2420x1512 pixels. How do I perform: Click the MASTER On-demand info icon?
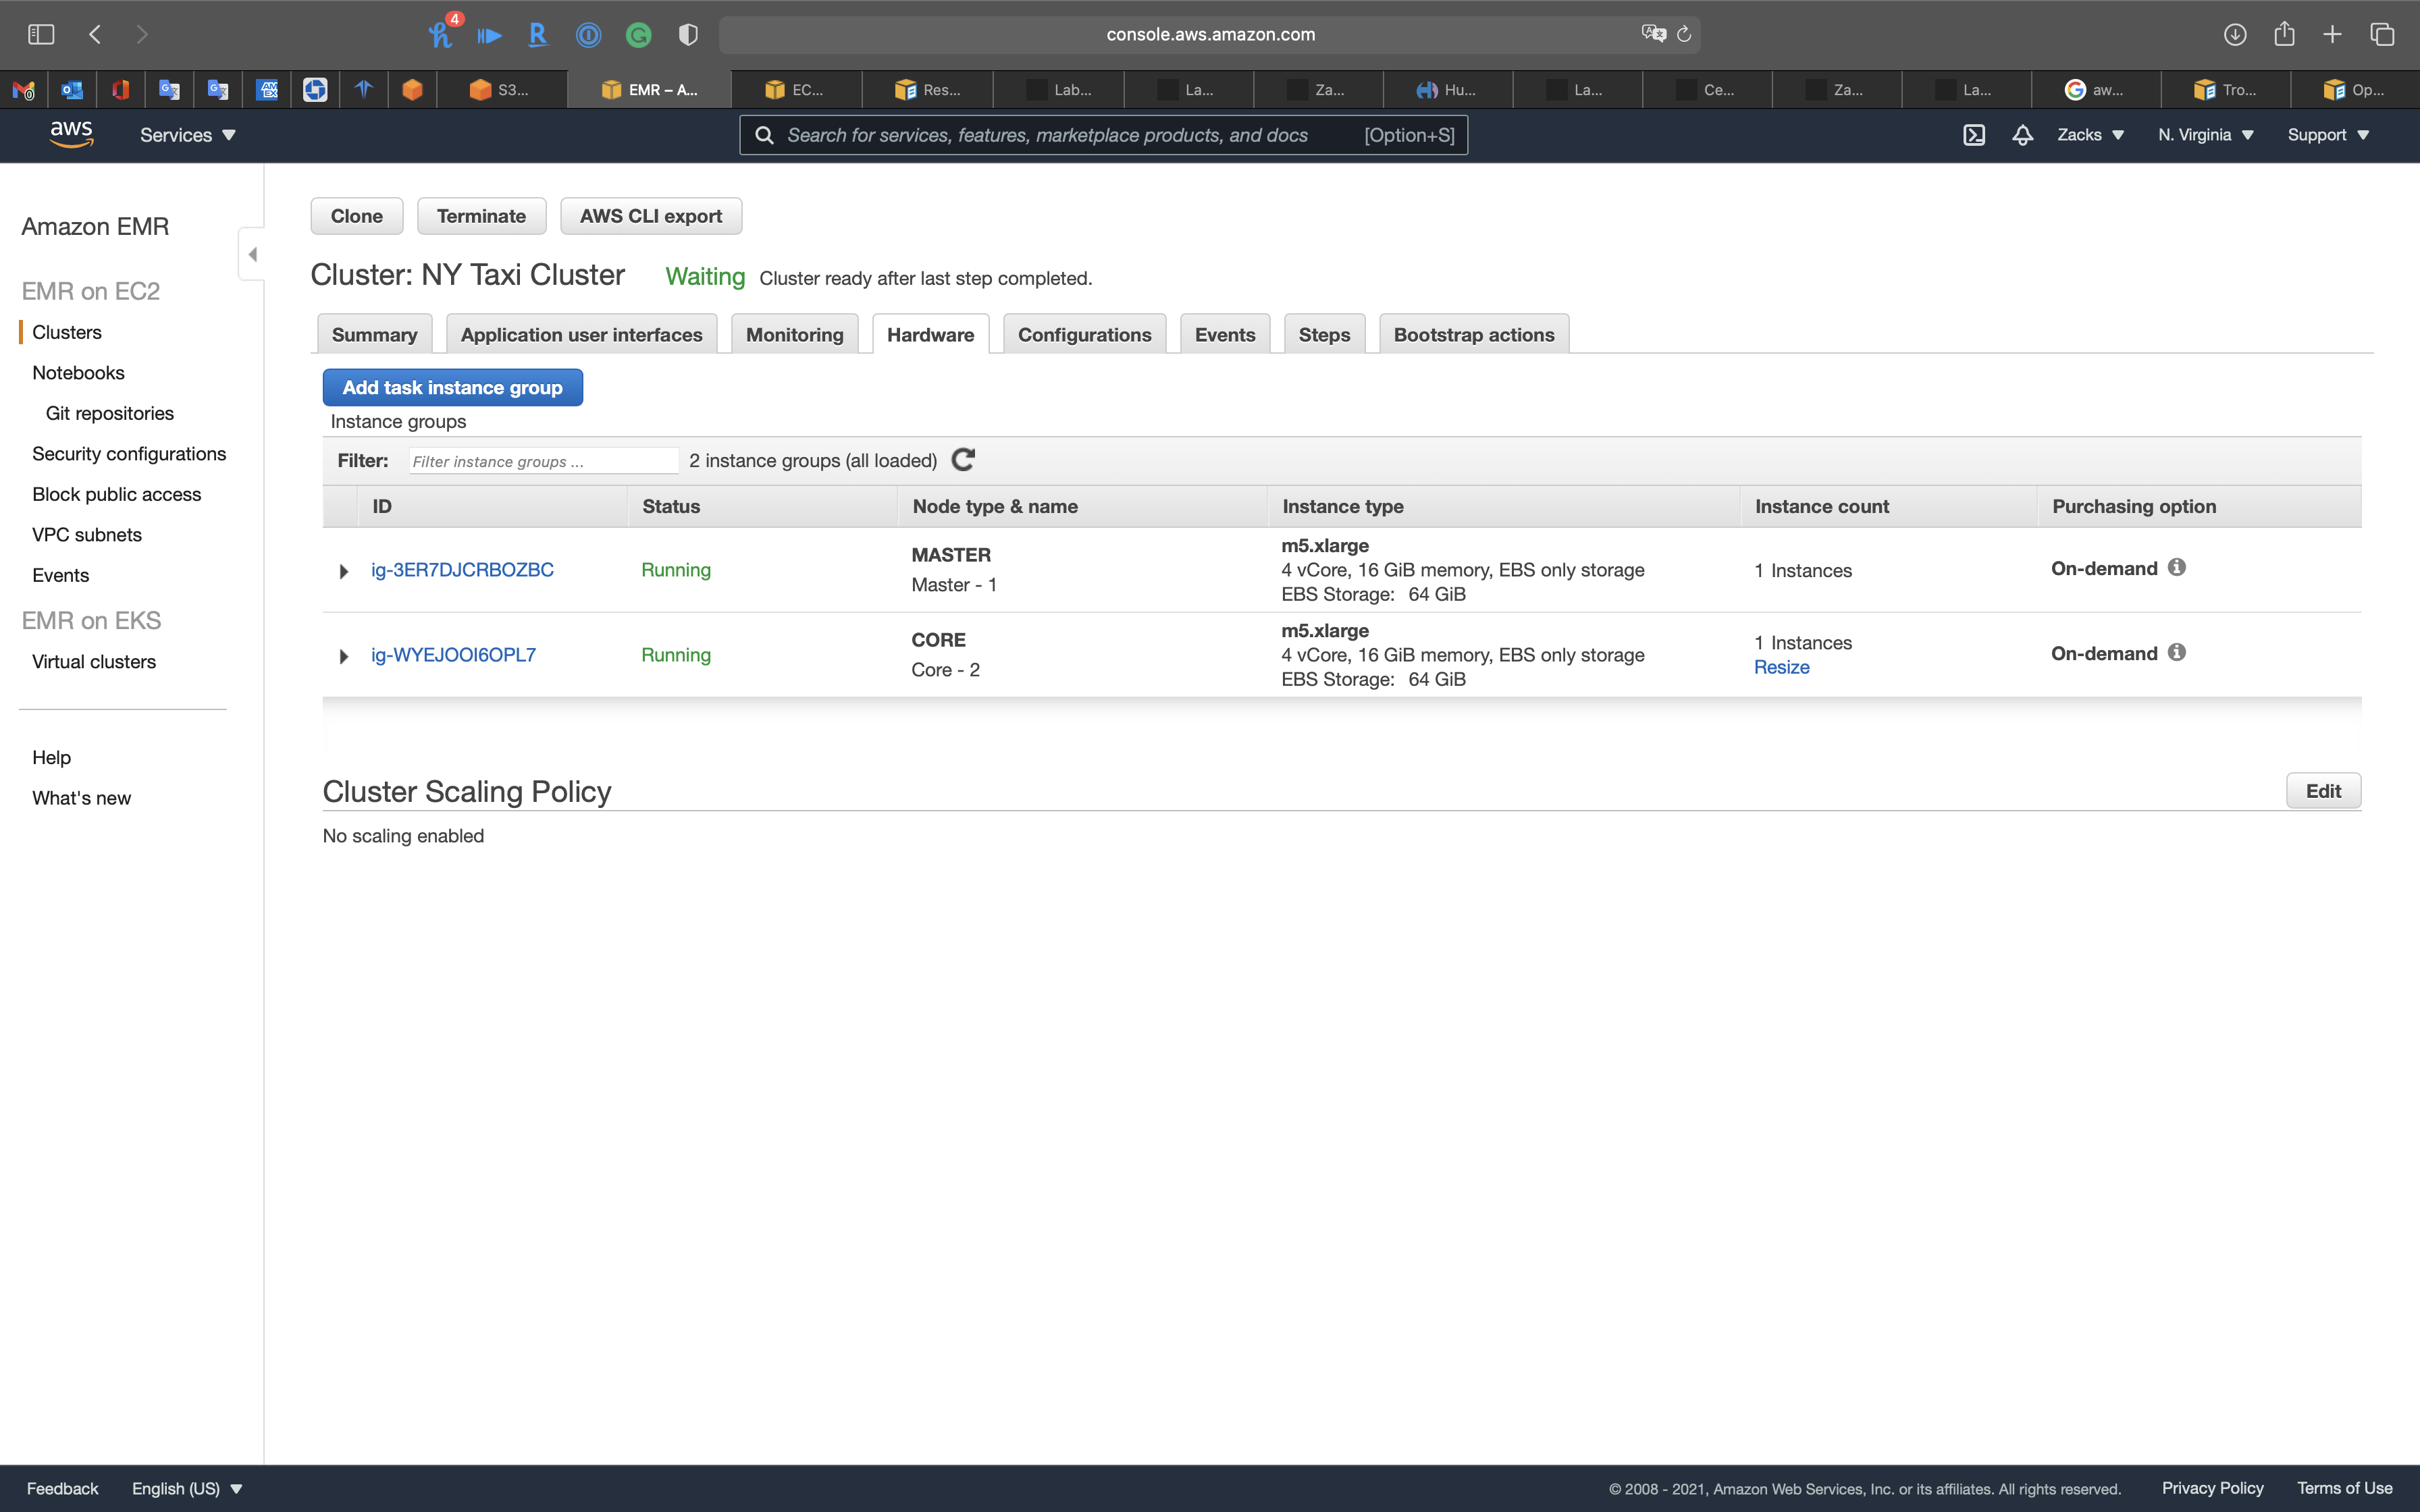point(2177,568)
